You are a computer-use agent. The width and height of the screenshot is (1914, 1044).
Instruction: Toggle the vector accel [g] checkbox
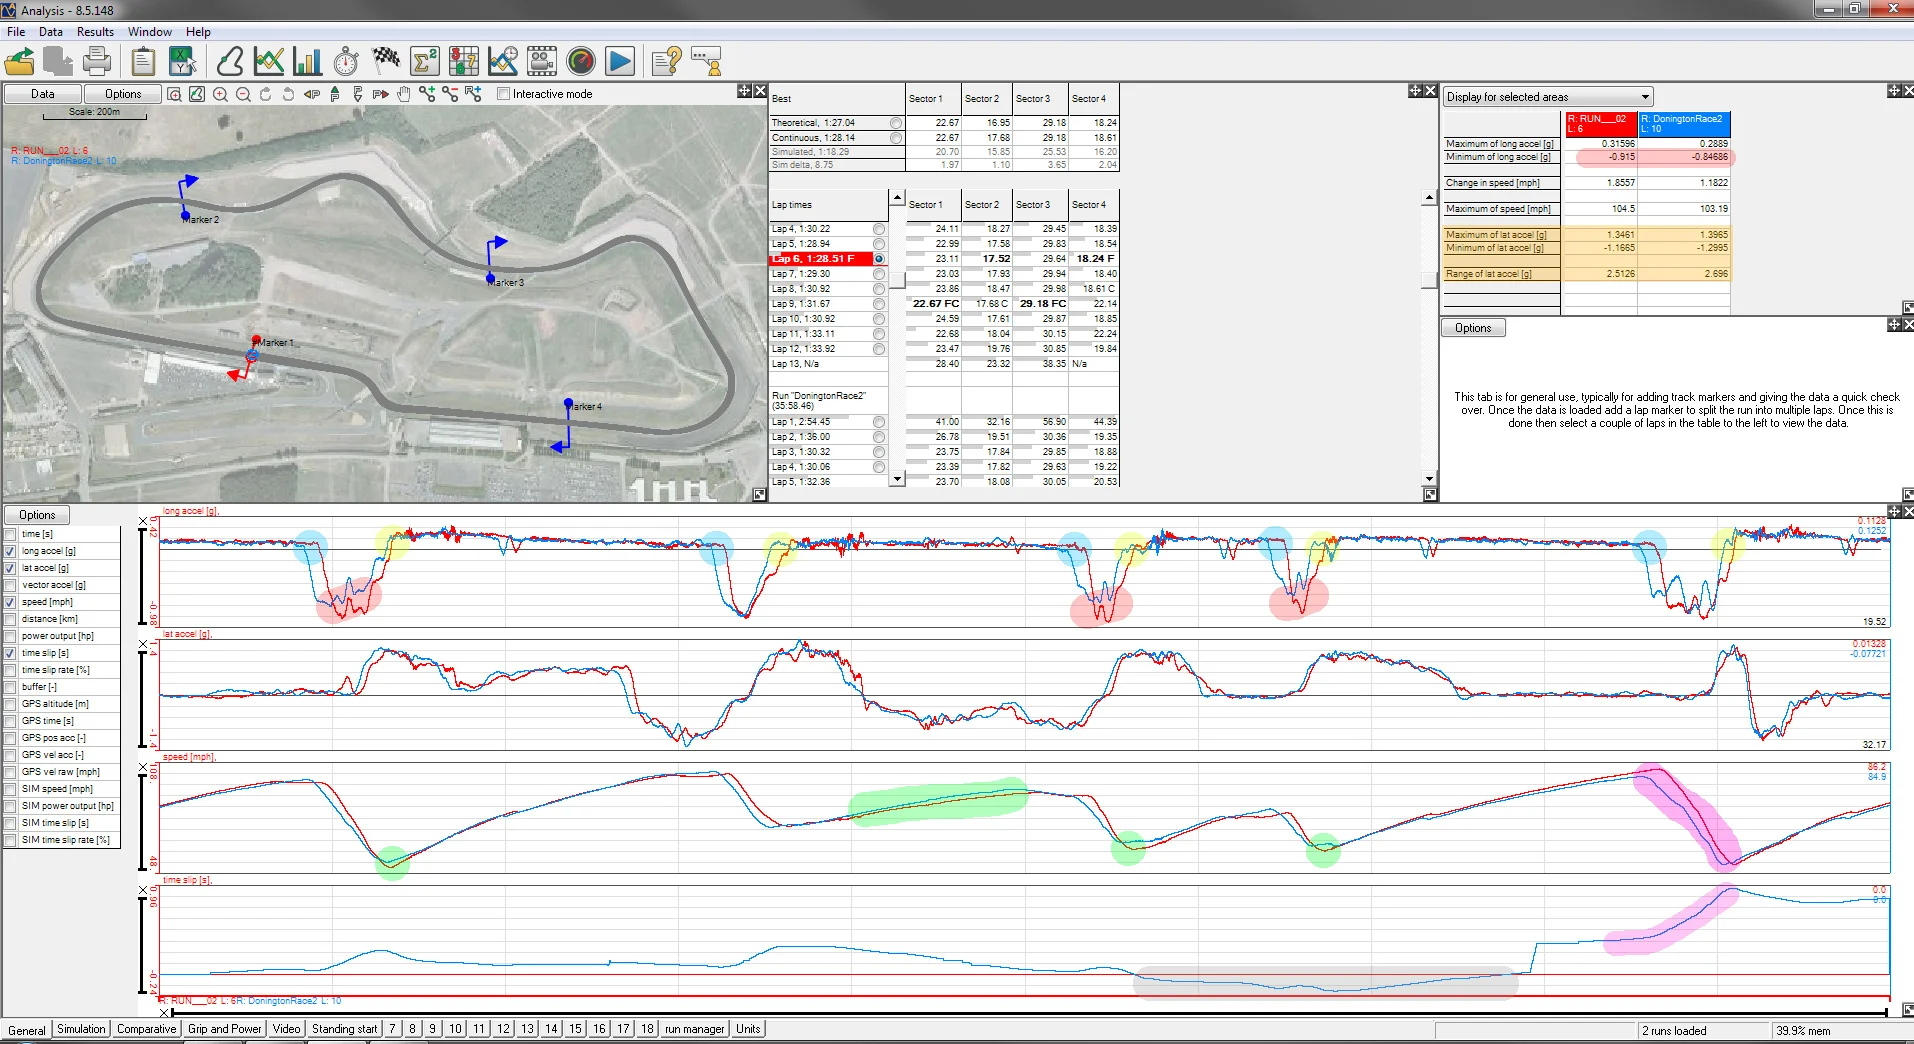click(11, 585)
